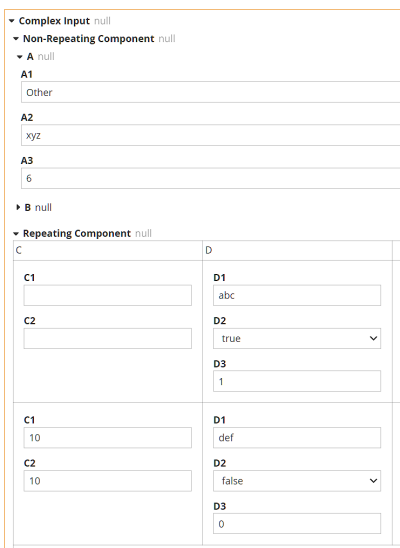Click the empty C2 field in first row

108,338
